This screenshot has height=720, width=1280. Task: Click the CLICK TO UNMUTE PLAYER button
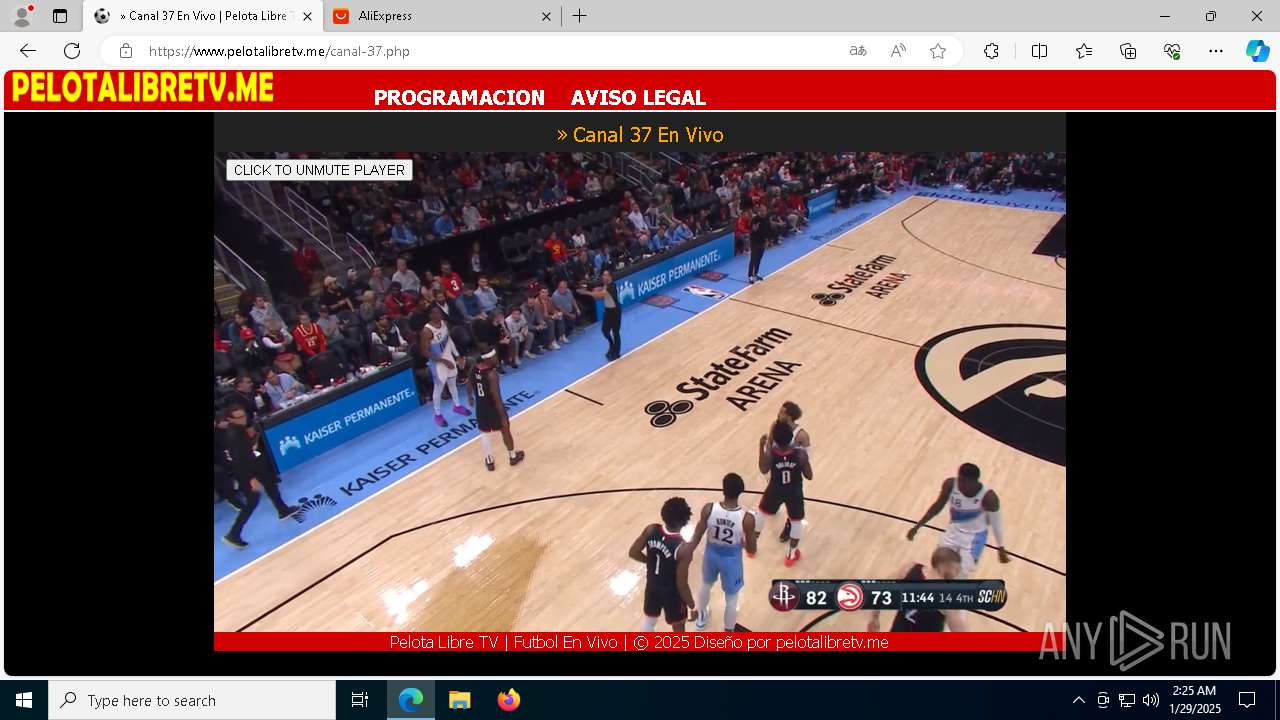(x=319, y=170)
